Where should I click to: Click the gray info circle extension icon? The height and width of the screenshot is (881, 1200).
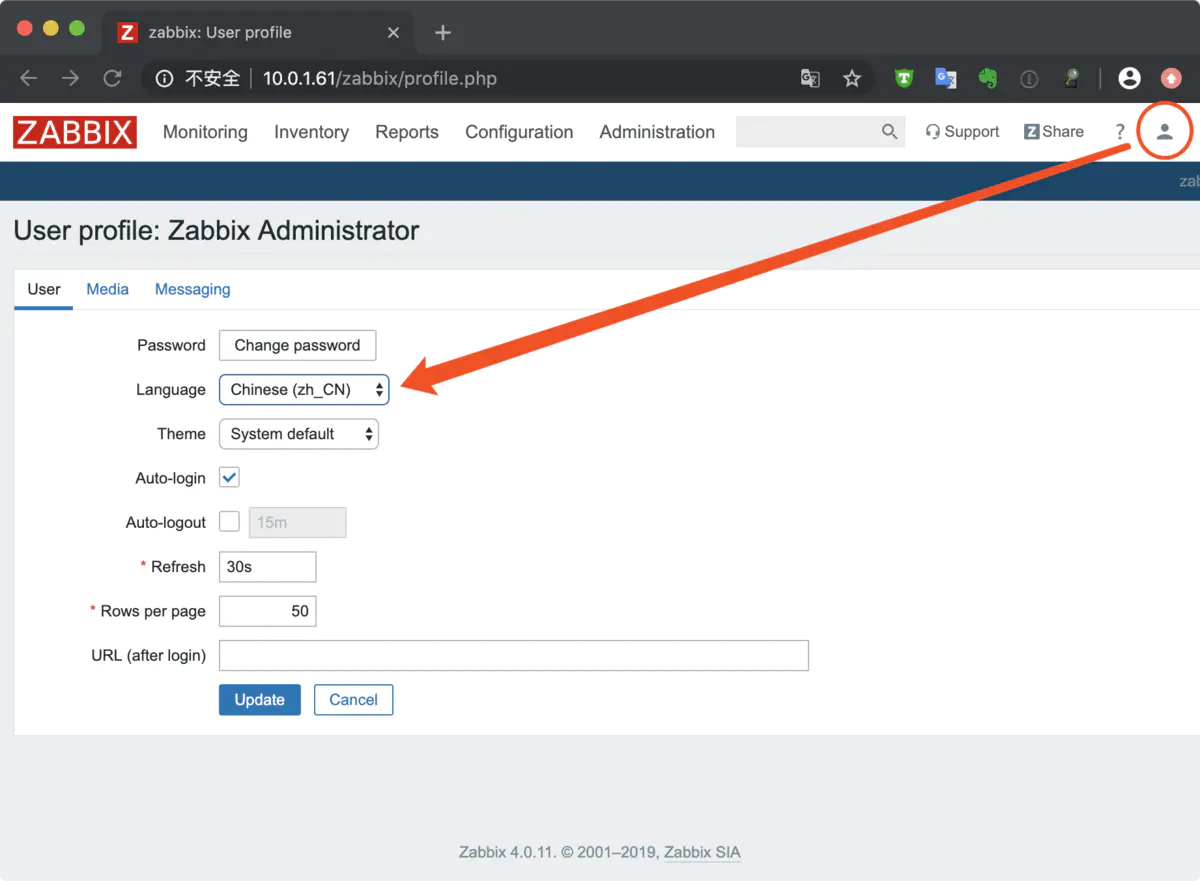[x=1029, y=78]
